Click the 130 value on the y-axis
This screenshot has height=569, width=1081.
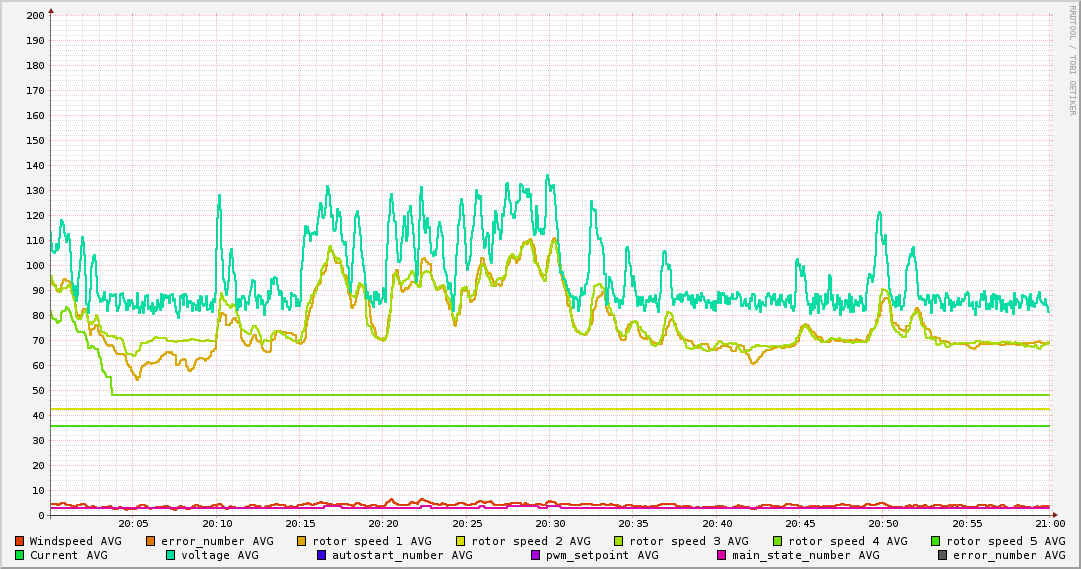[35, 190]
